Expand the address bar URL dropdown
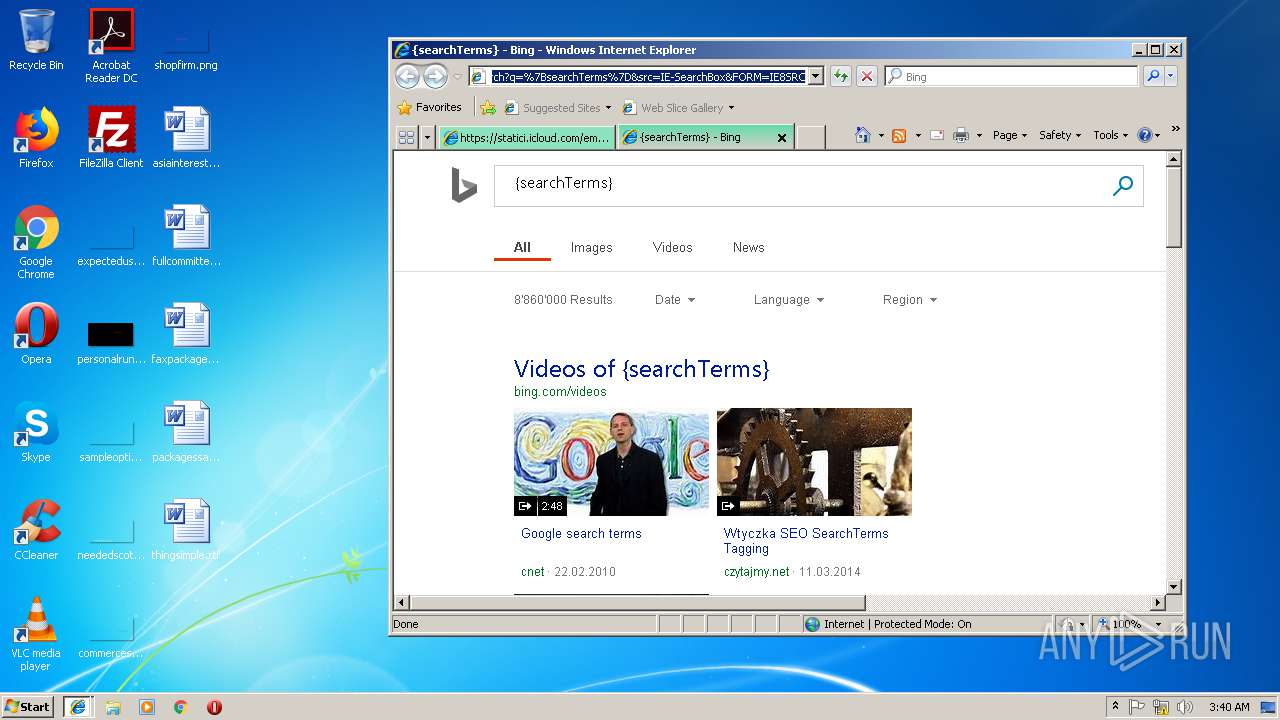 [x=816, y=76]
